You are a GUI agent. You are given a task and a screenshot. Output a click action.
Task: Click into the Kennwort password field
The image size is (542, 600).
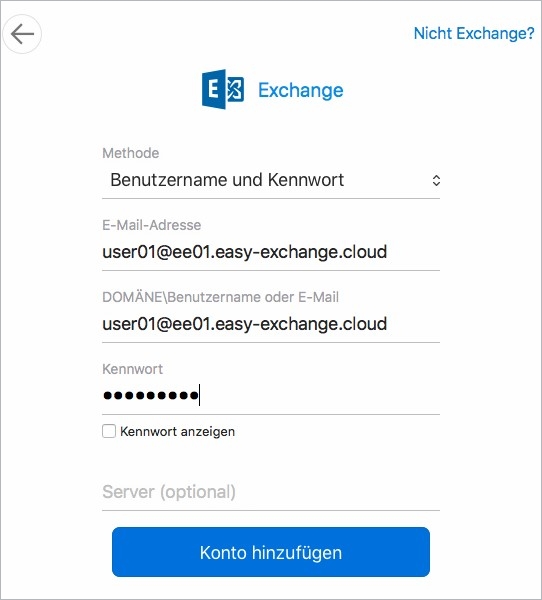(271, 395)
